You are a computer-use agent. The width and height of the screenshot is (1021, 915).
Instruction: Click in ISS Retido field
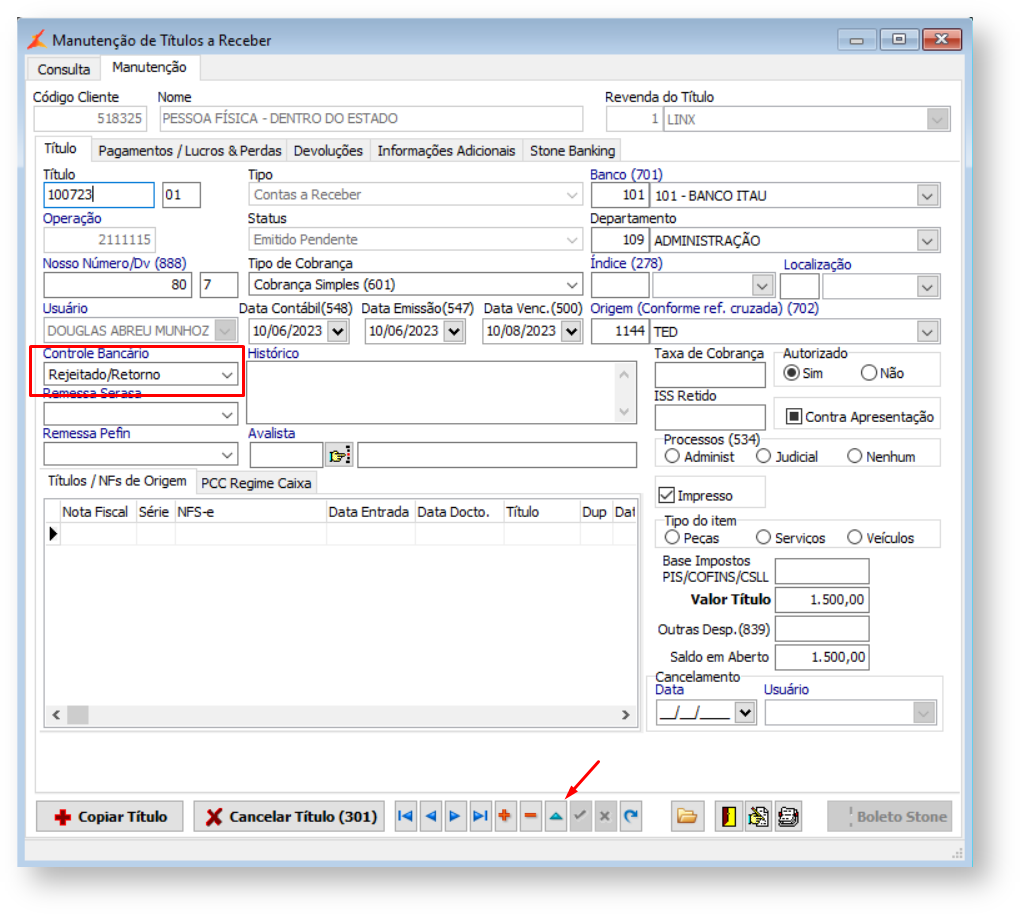(710, 417)
